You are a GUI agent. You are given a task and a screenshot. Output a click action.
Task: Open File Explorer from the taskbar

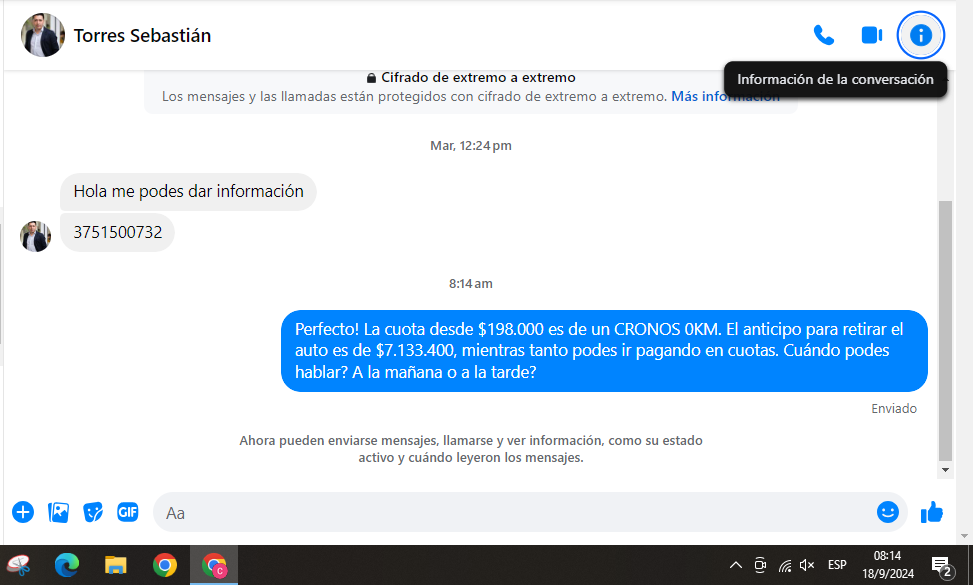tap(116, 565)
